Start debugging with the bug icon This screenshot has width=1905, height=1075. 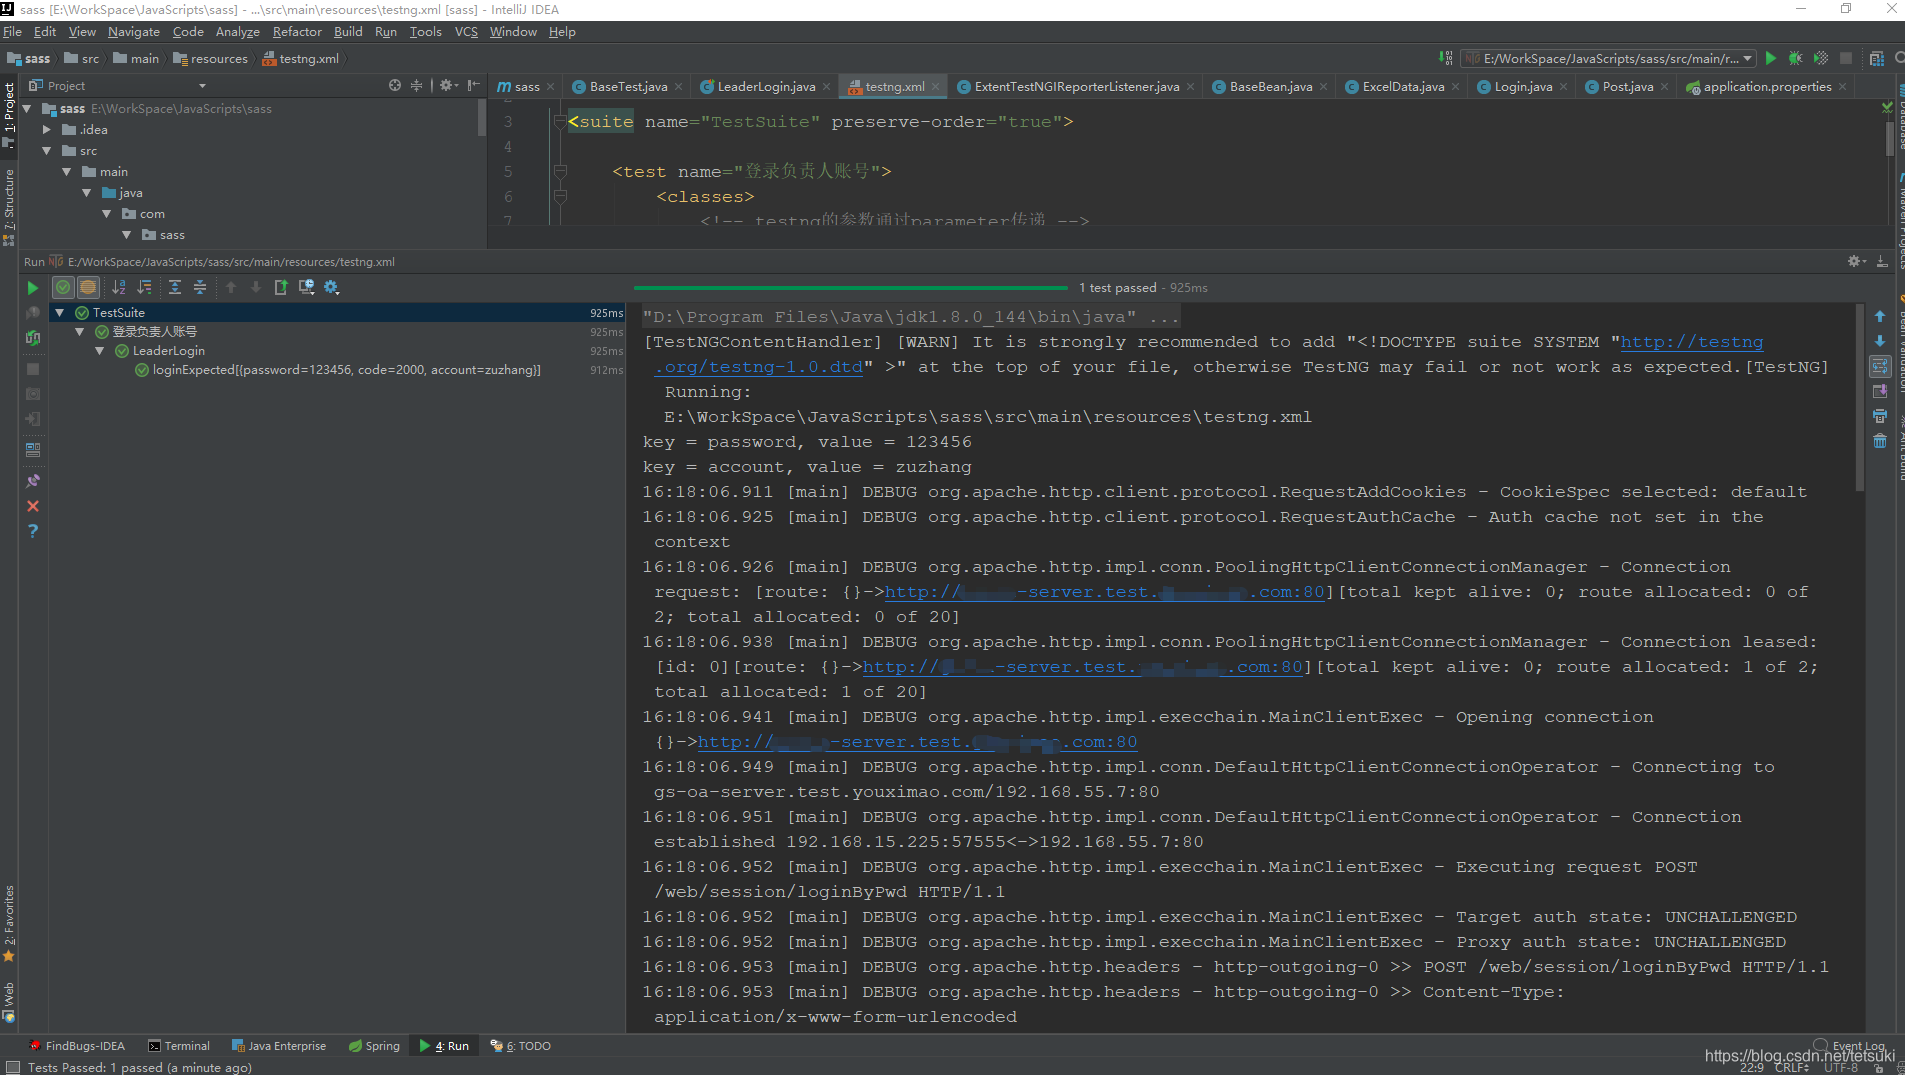coord(1796,59)
